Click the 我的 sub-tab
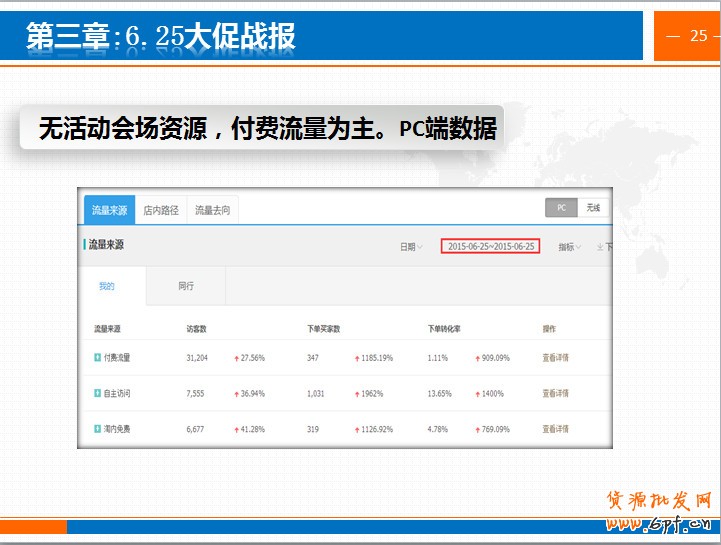This screenshot has width=721, height=545. pos(107,286)
